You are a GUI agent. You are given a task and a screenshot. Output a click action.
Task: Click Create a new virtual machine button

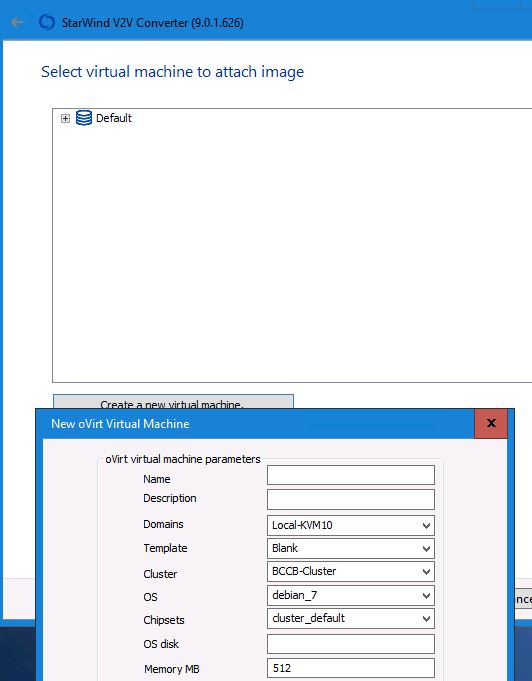coord(173,402)
